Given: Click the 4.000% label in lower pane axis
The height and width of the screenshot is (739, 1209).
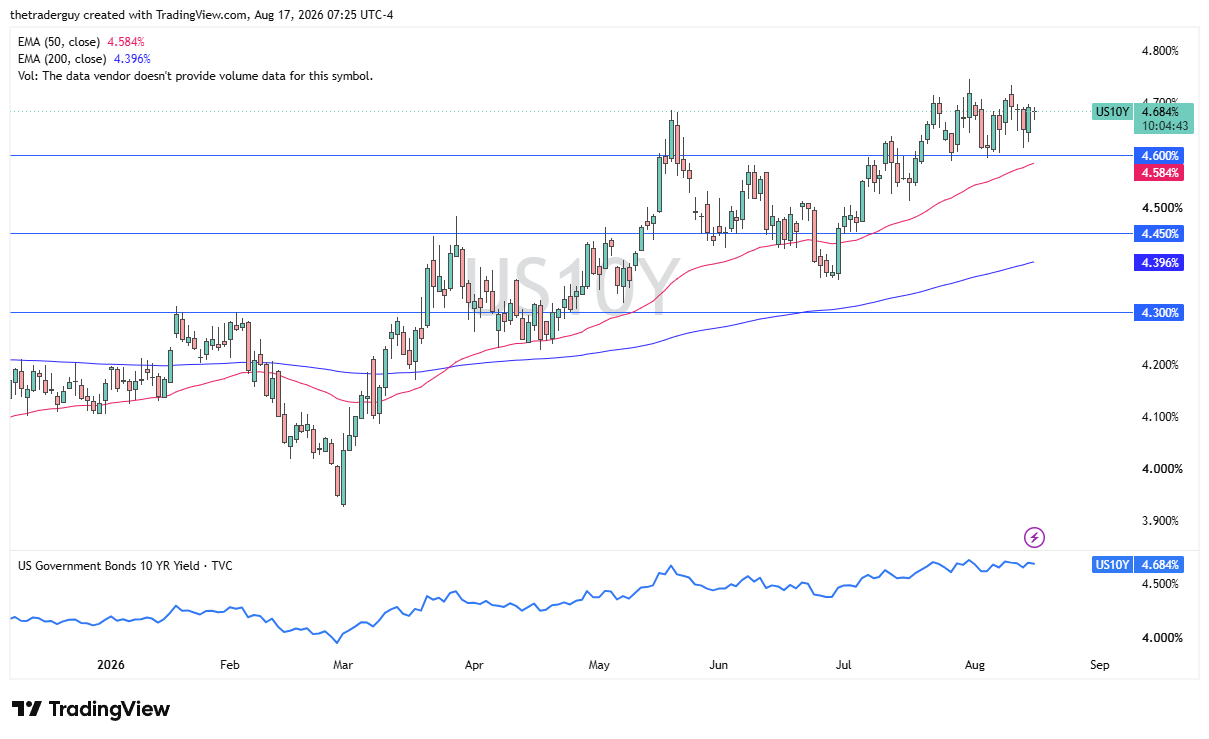Looking at the screenshot, I should pos(1160,638).
